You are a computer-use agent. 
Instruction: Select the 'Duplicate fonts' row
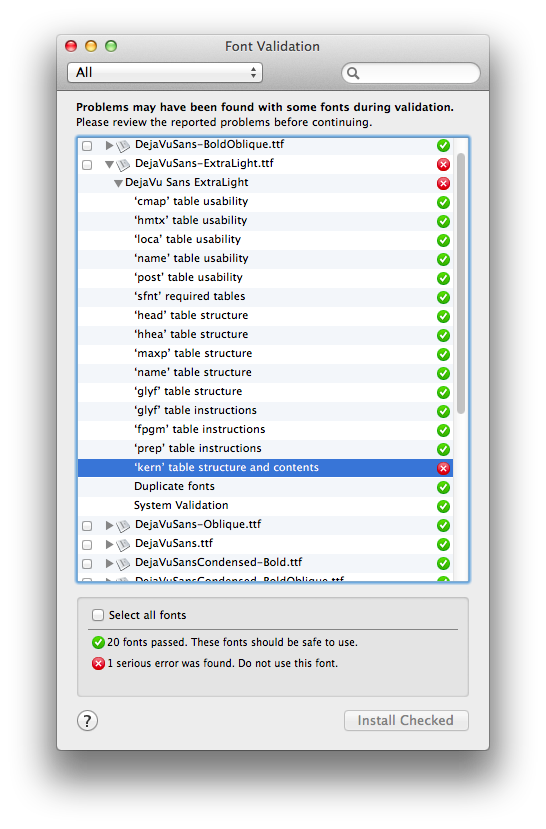(265, 486)
